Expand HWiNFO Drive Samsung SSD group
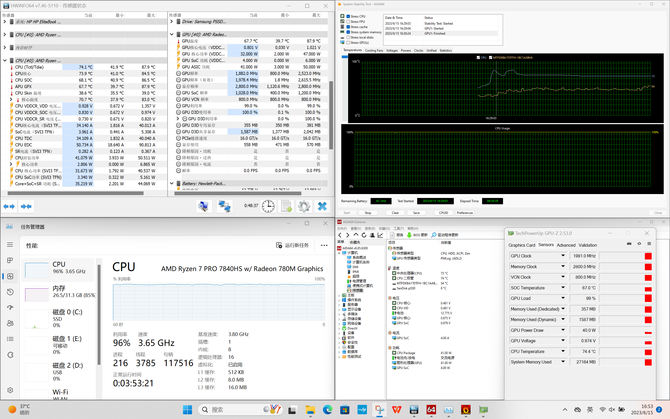Image resolution: width=670 pixels, height=419 pixels. pos(172,21)
